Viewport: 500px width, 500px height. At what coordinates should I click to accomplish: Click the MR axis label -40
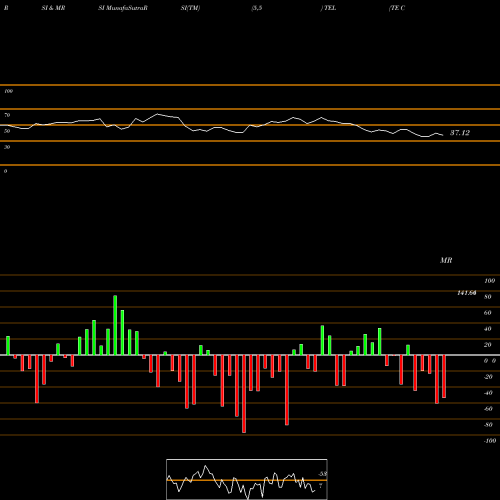[x=488, y=393]
